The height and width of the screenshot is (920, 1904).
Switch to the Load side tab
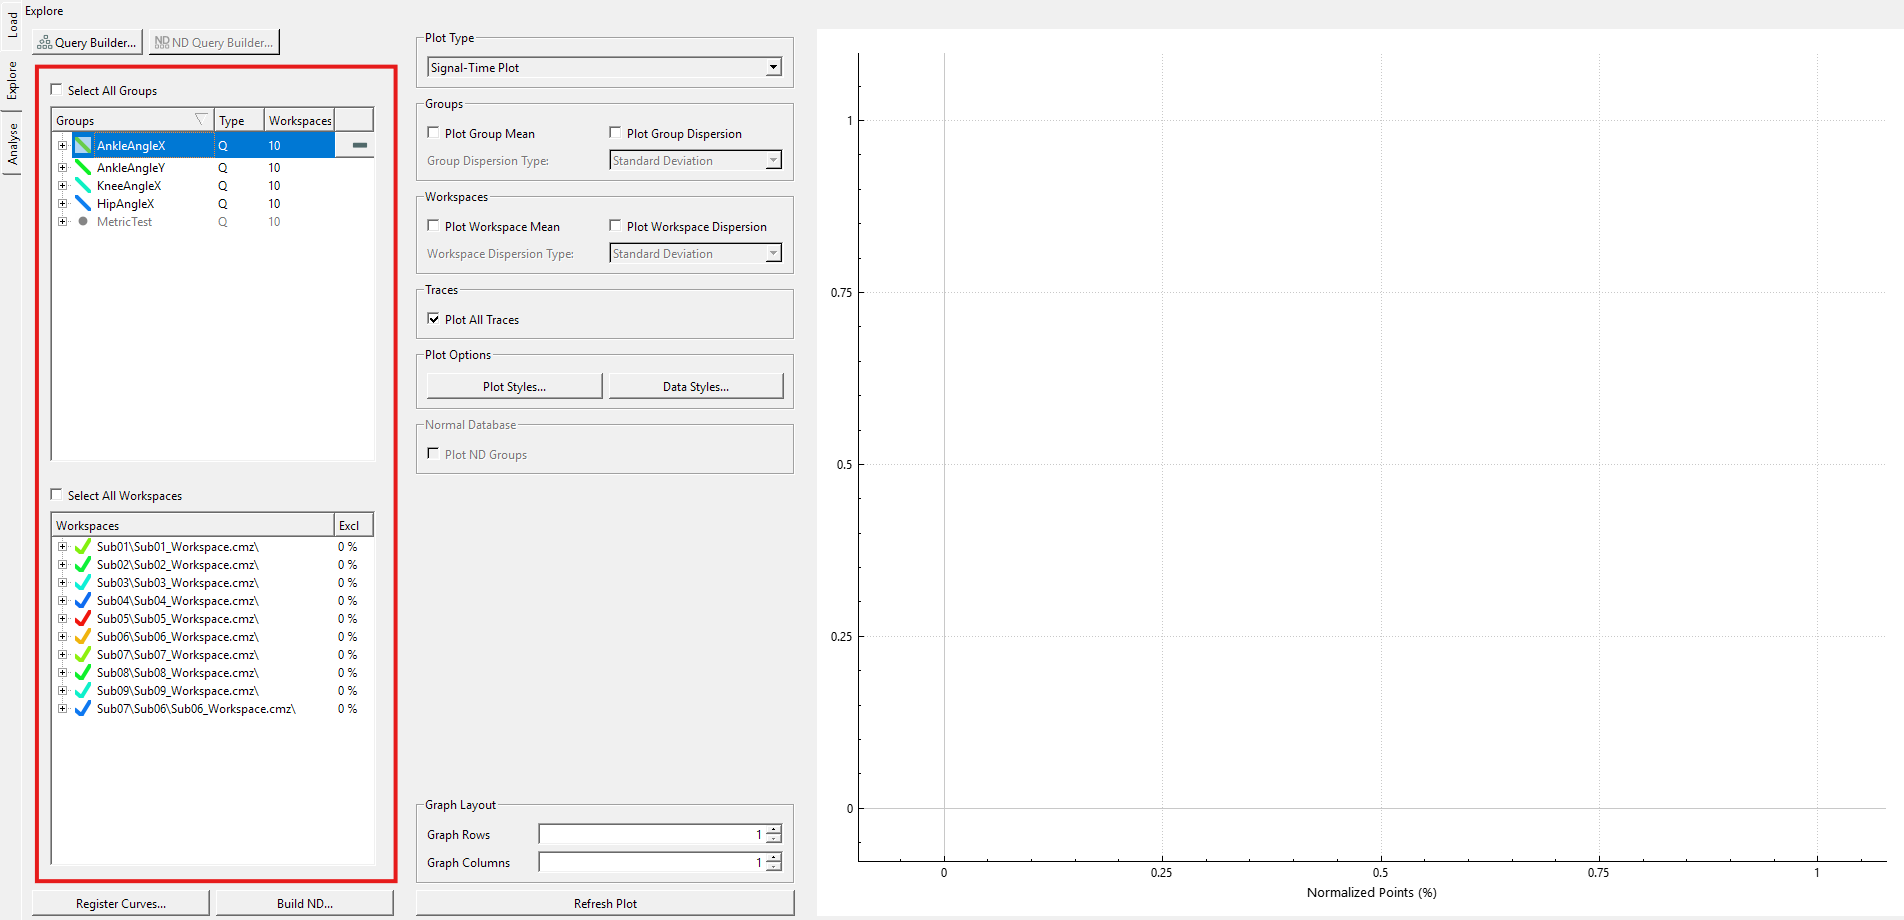(x=12, y=24)
